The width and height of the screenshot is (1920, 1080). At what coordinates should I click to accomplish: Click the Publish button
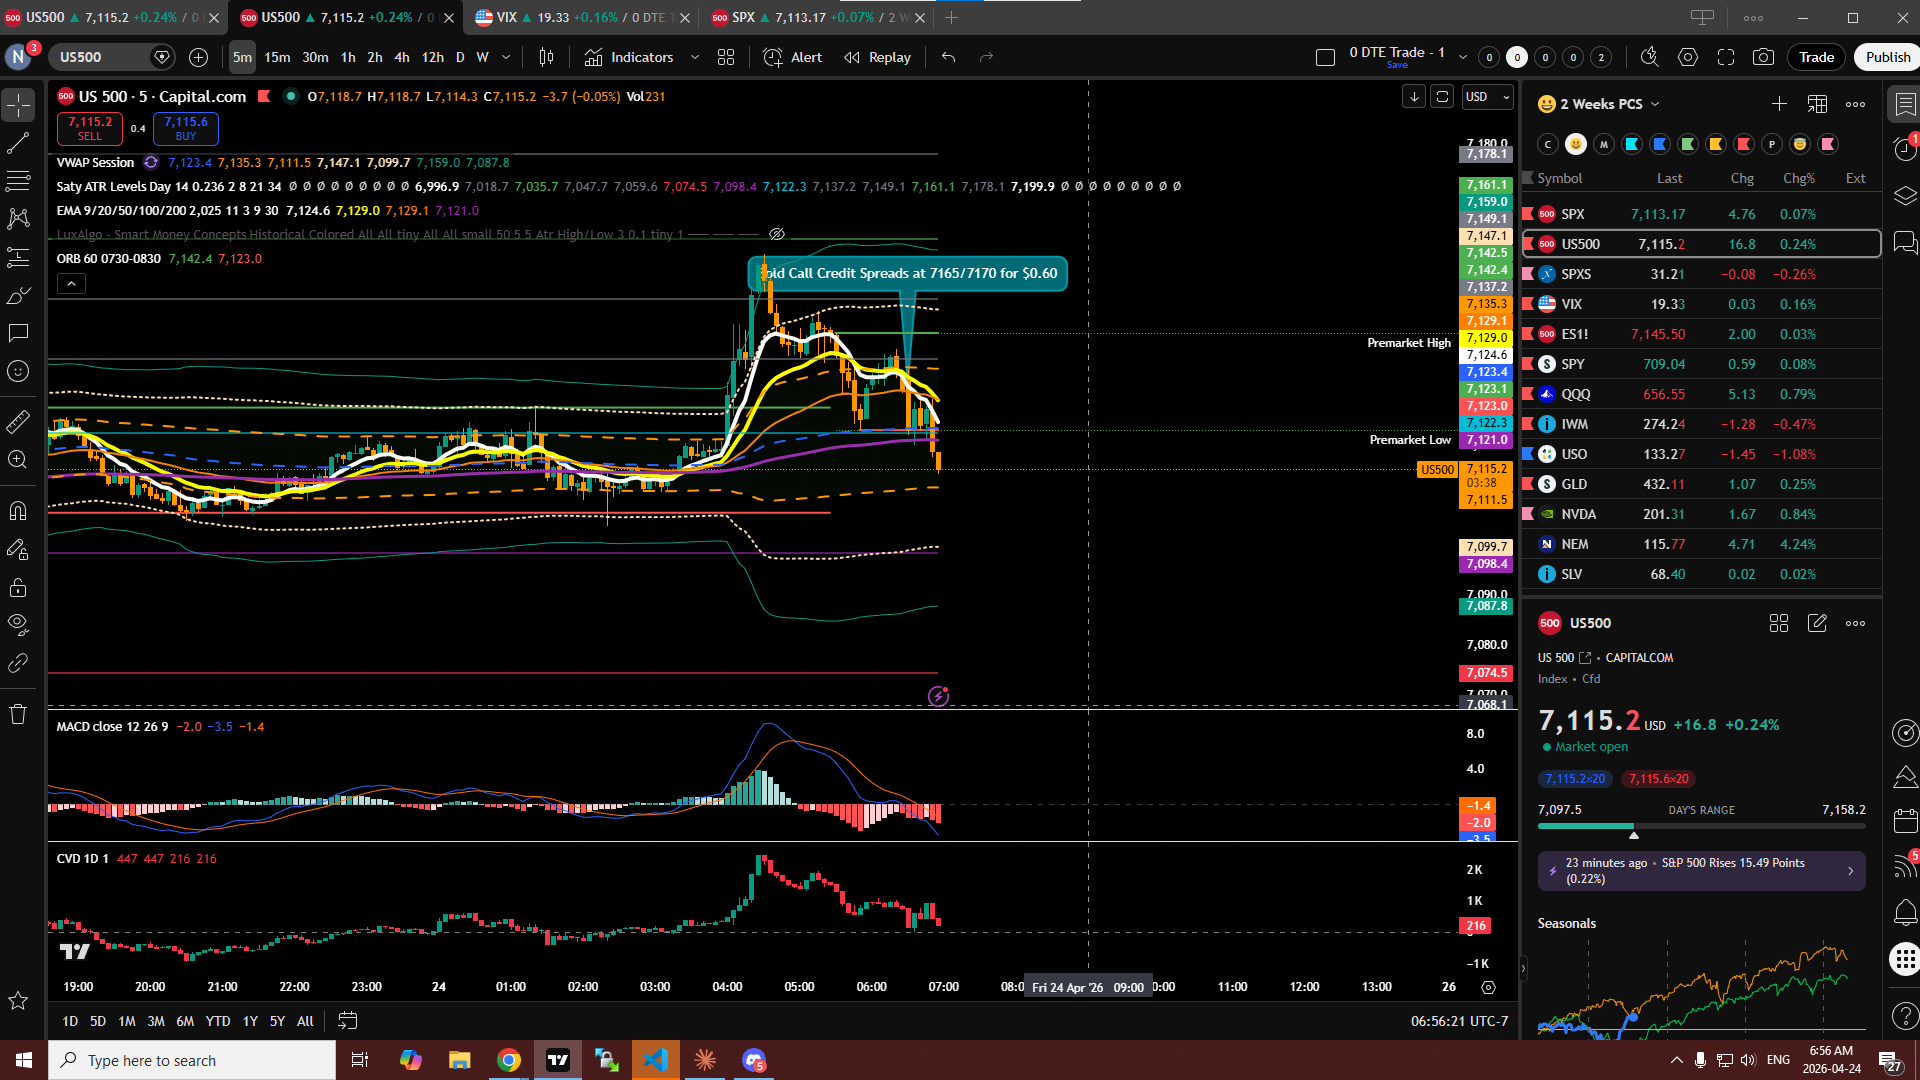pyautogui.click(x=1887, y=57)
